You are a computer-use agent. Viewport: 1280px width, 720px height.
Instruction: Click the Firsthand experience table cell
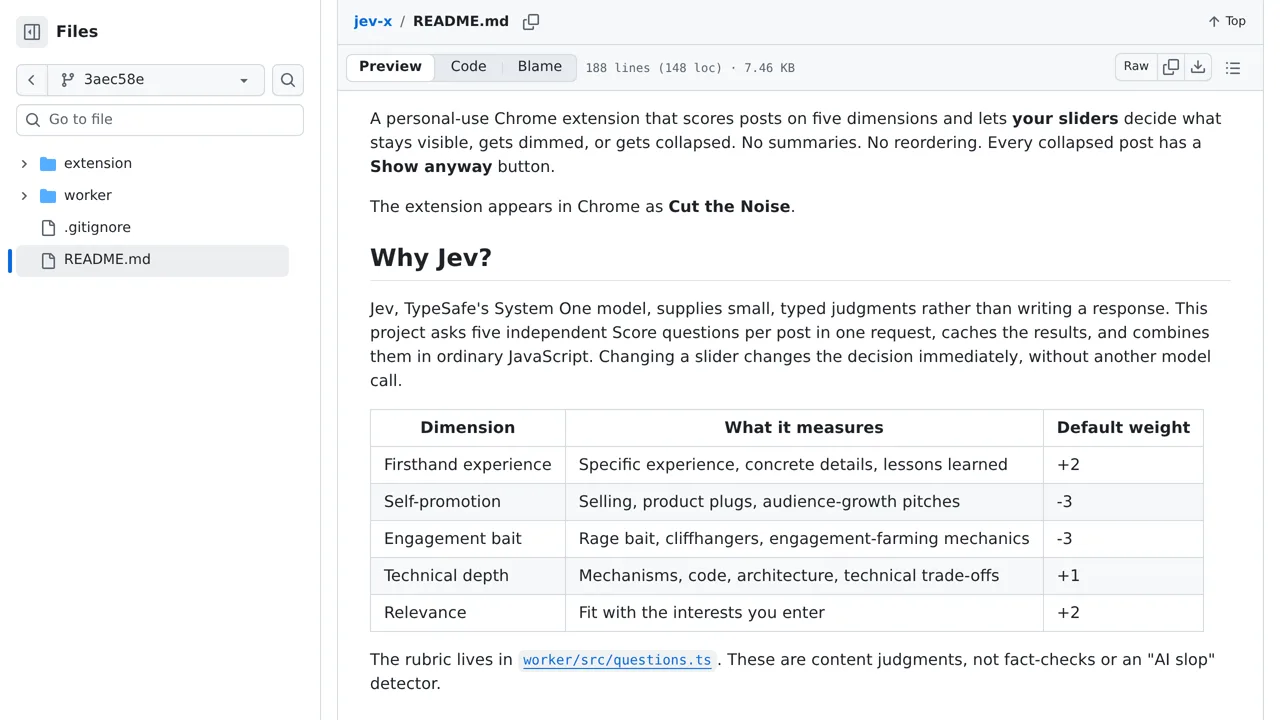tap(468, 465)
